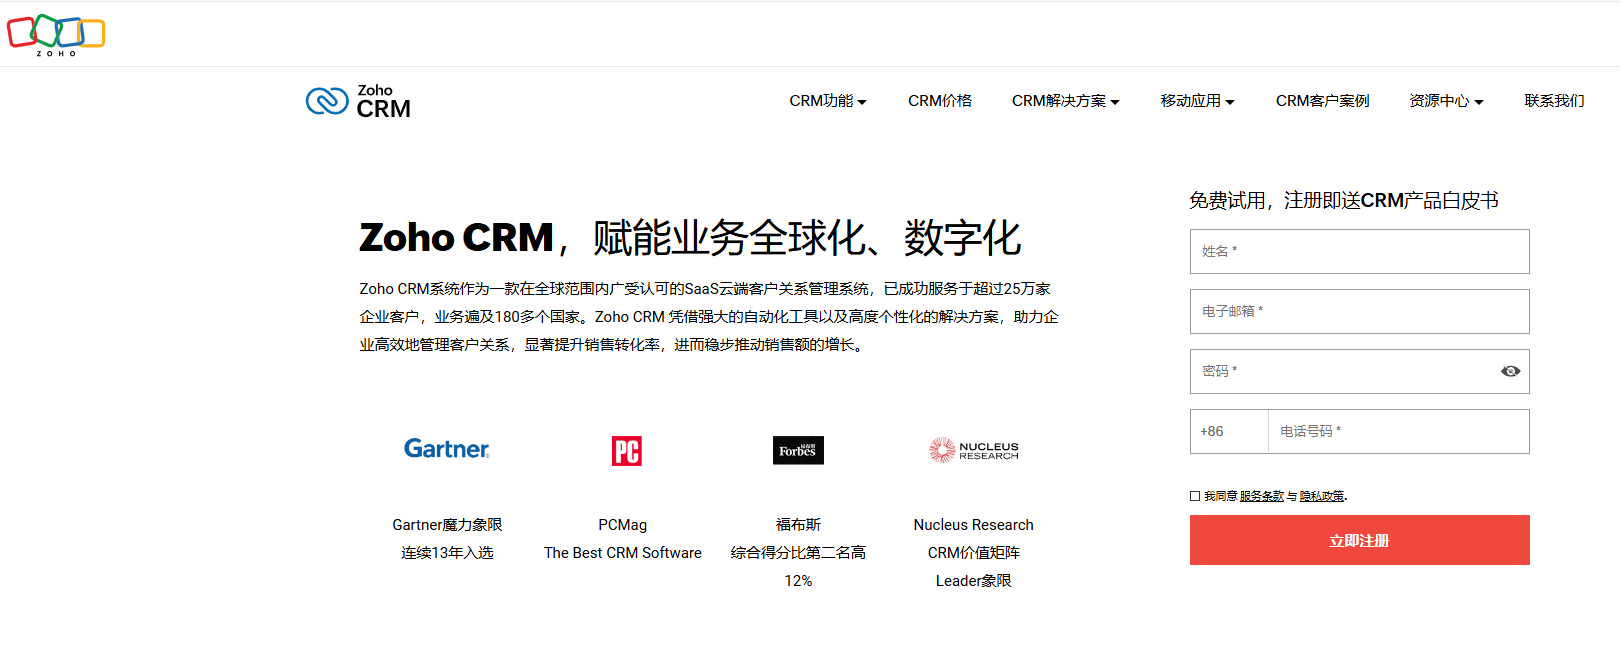
Task: Open the 联系我们 menu item
Action: (x=1554, y=101)
